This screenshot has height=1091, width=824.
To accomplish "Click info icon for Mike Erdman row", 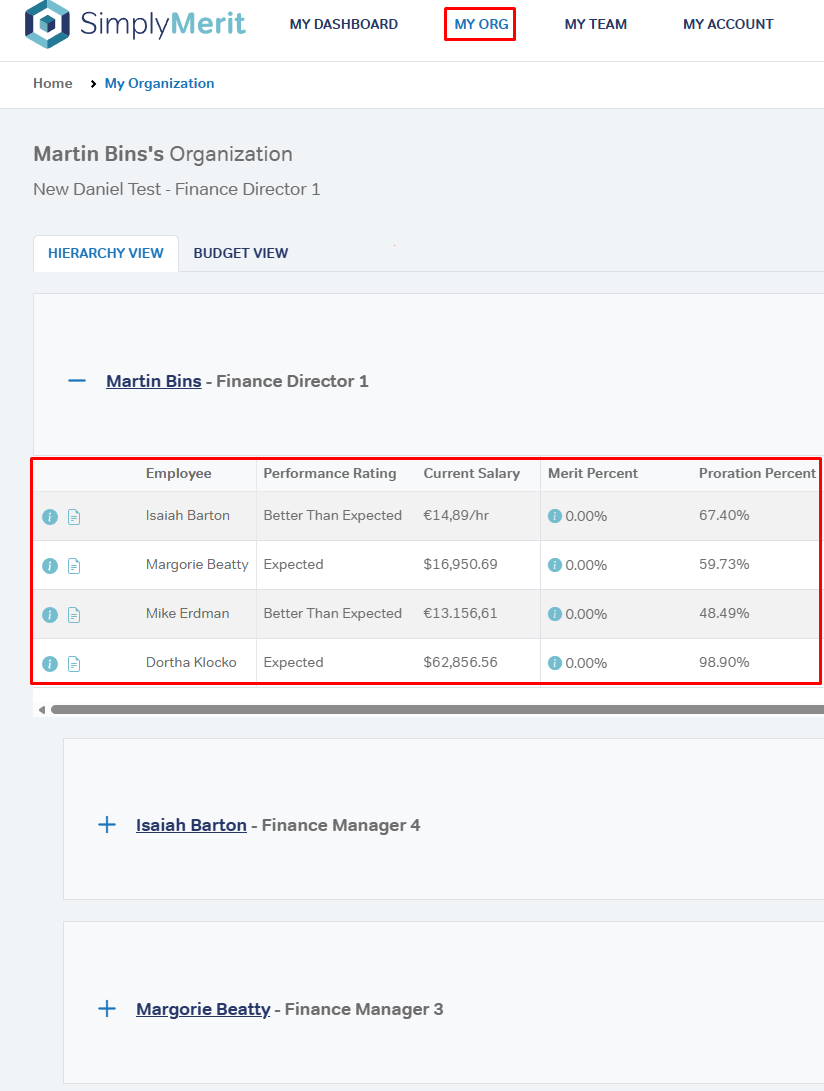I will click(50, 615).
